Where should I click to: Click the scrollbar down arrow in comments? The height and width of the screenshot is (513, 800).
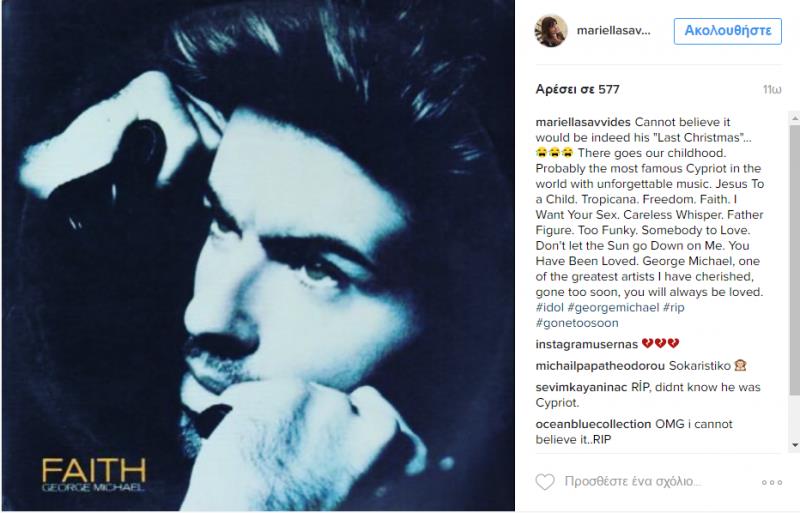(794, 445)
